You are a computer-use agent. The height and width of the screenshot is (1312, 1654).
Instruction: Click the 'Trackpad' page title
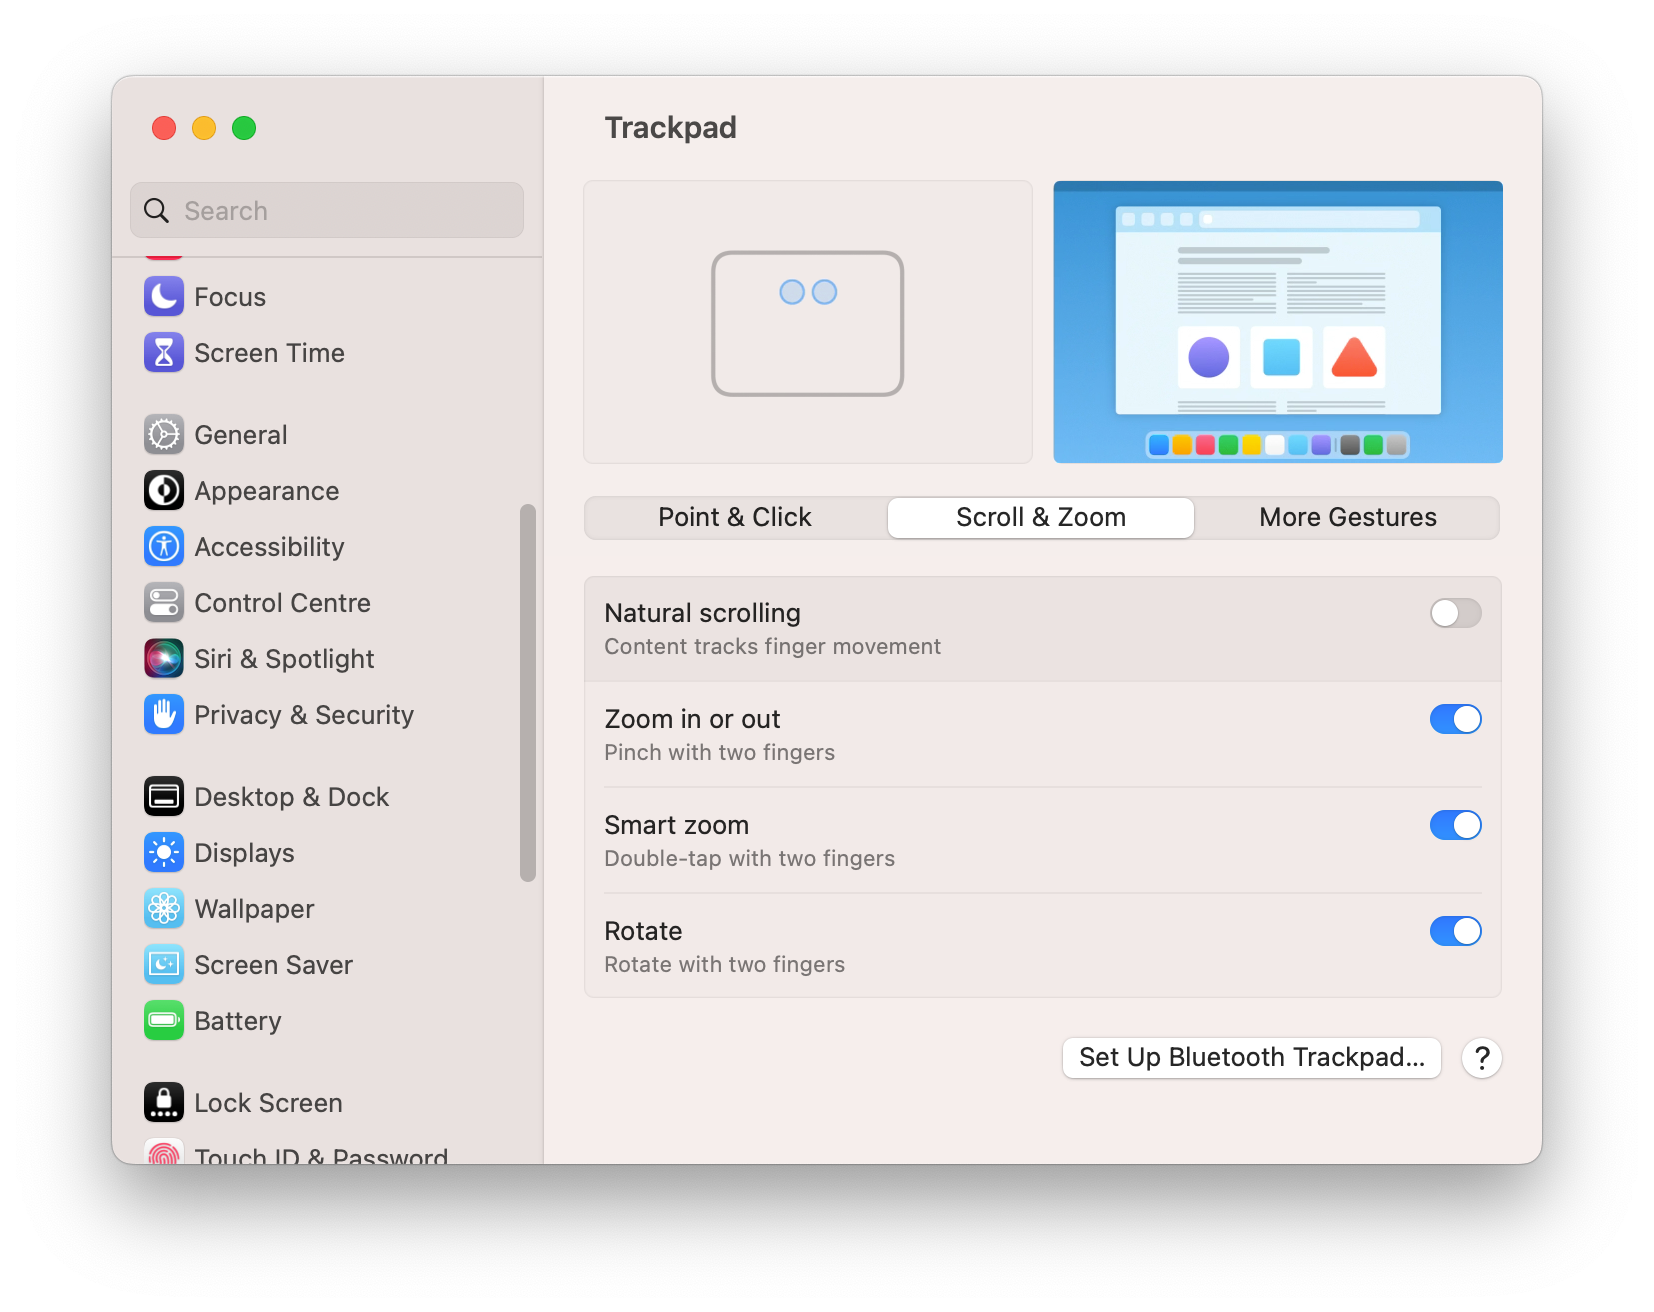pos(670,128)
